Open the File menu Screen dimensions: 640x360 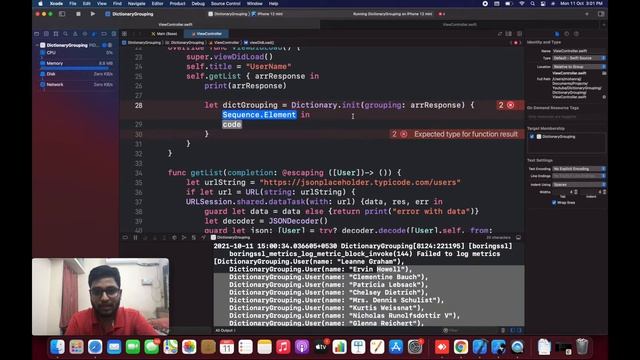click(x=73, y=4)
